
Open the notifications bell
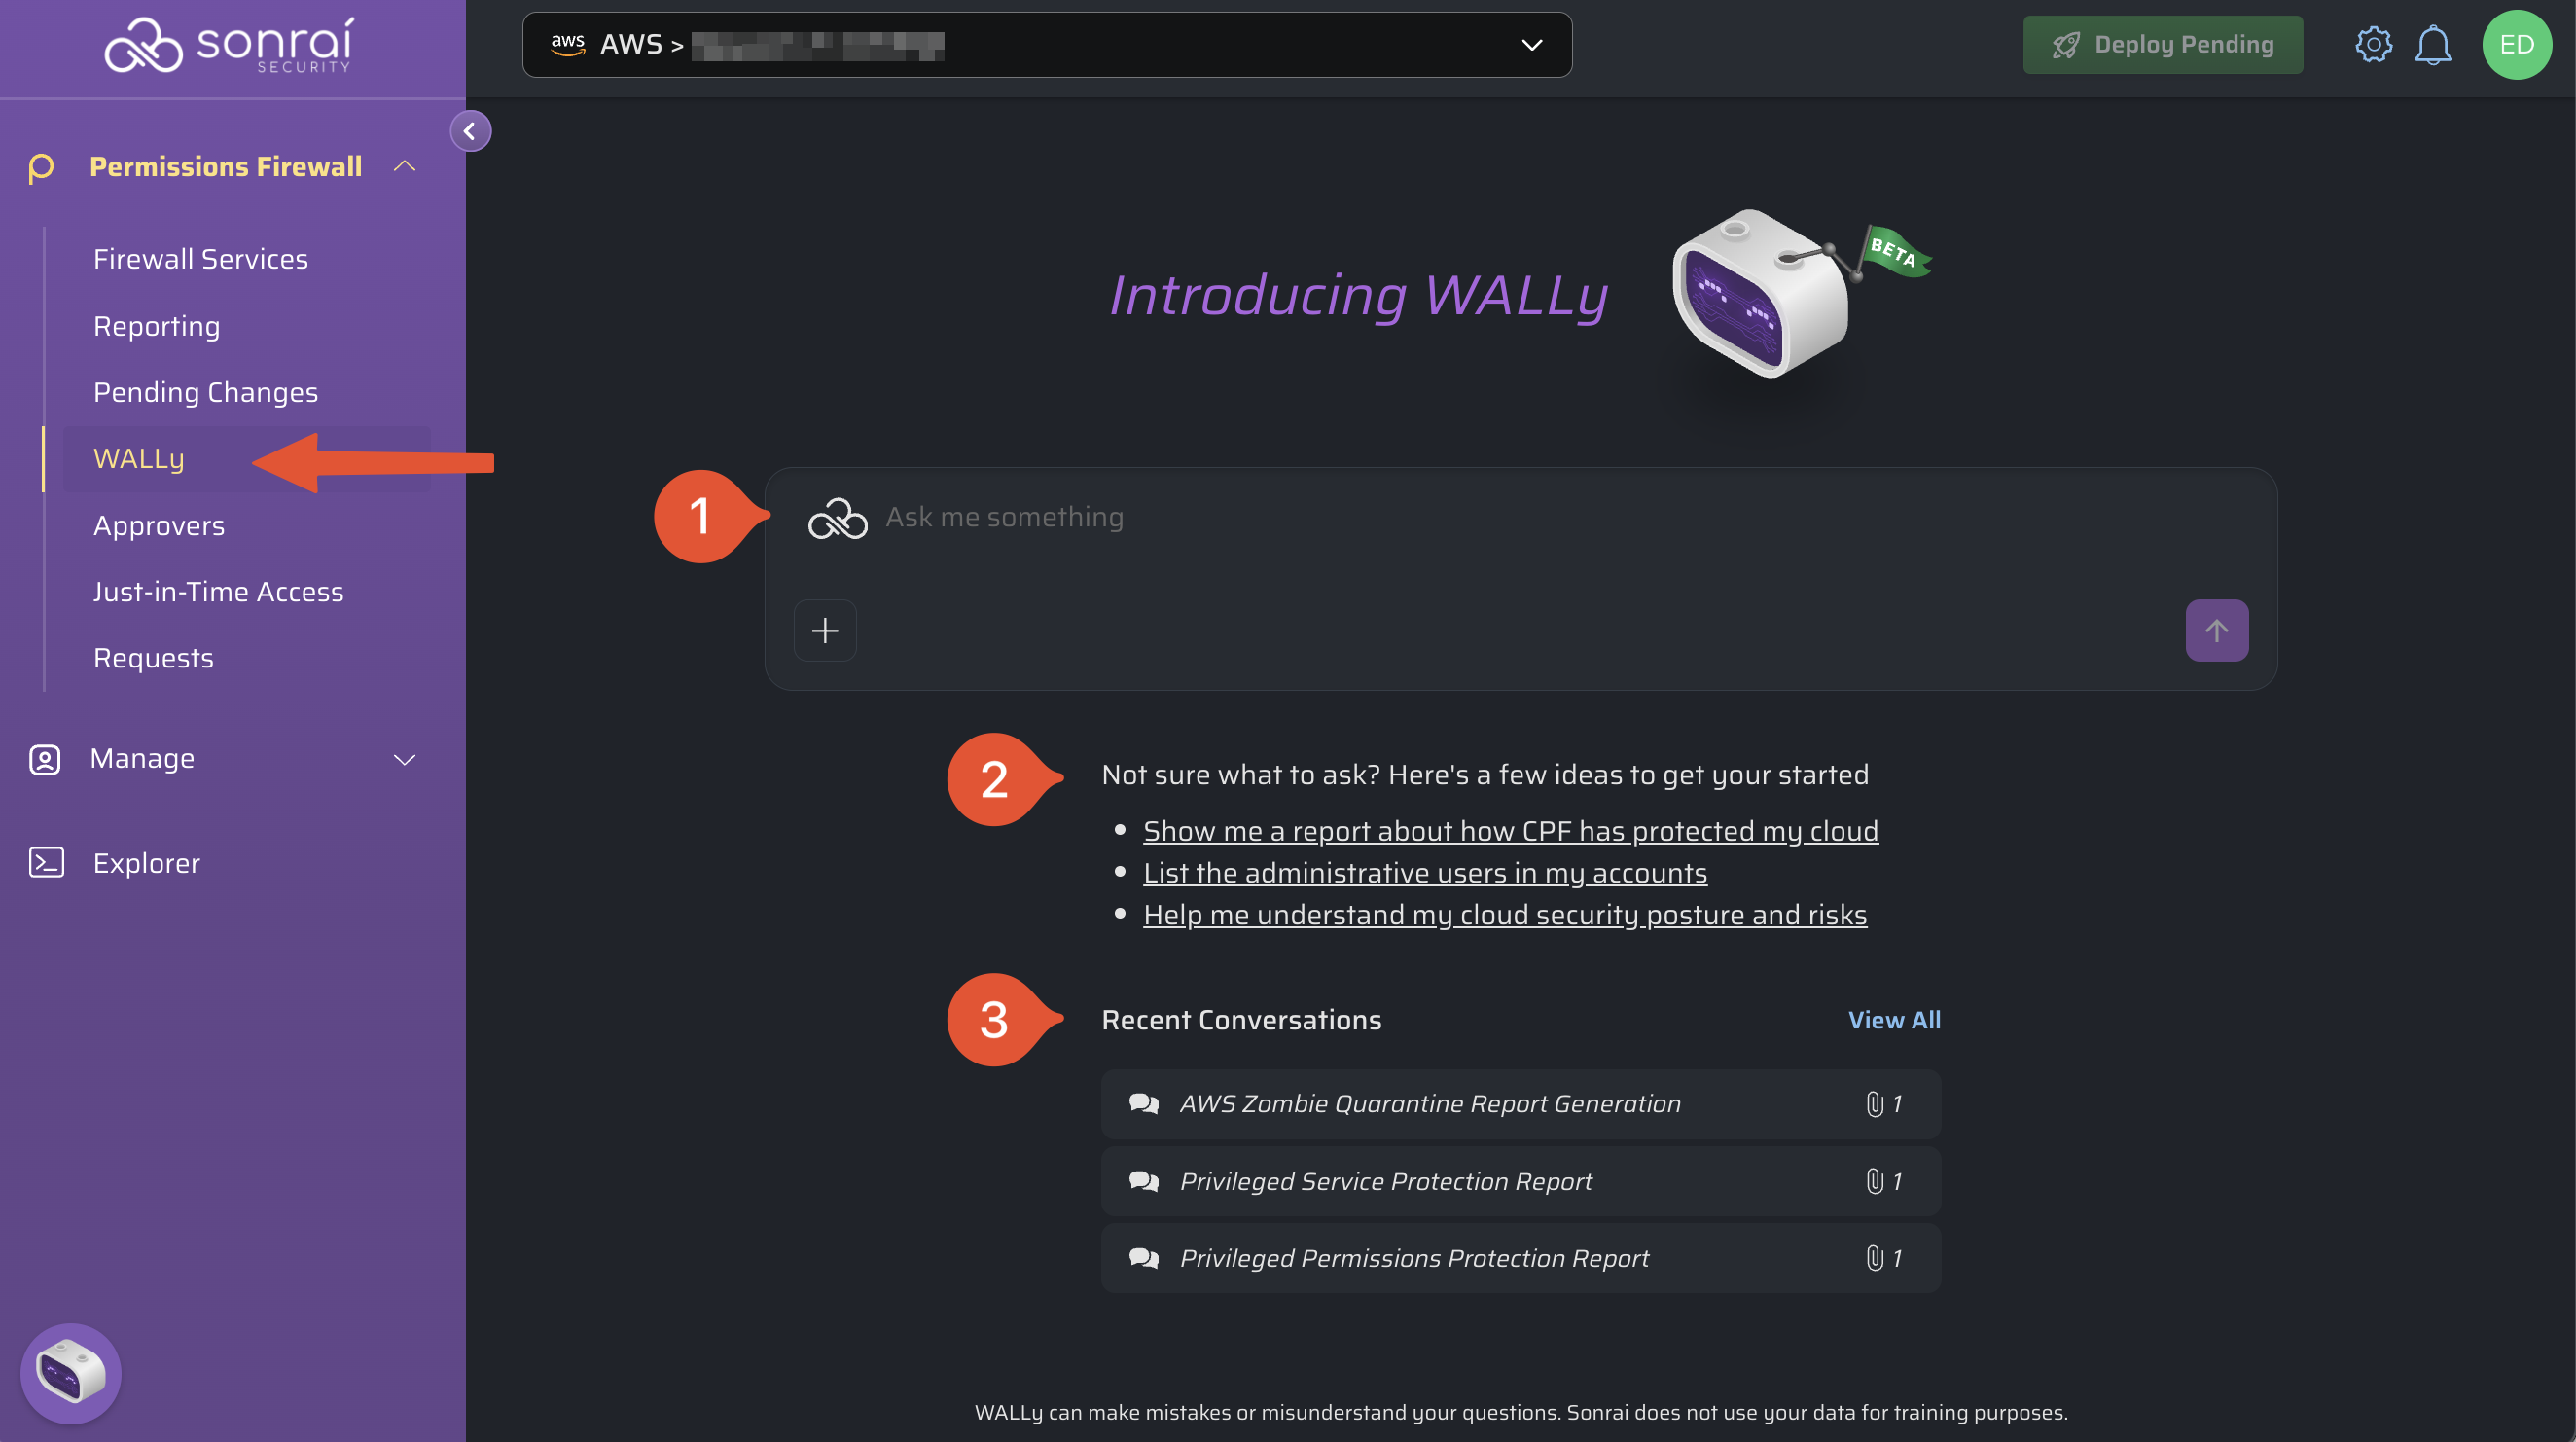point(2432,45)
